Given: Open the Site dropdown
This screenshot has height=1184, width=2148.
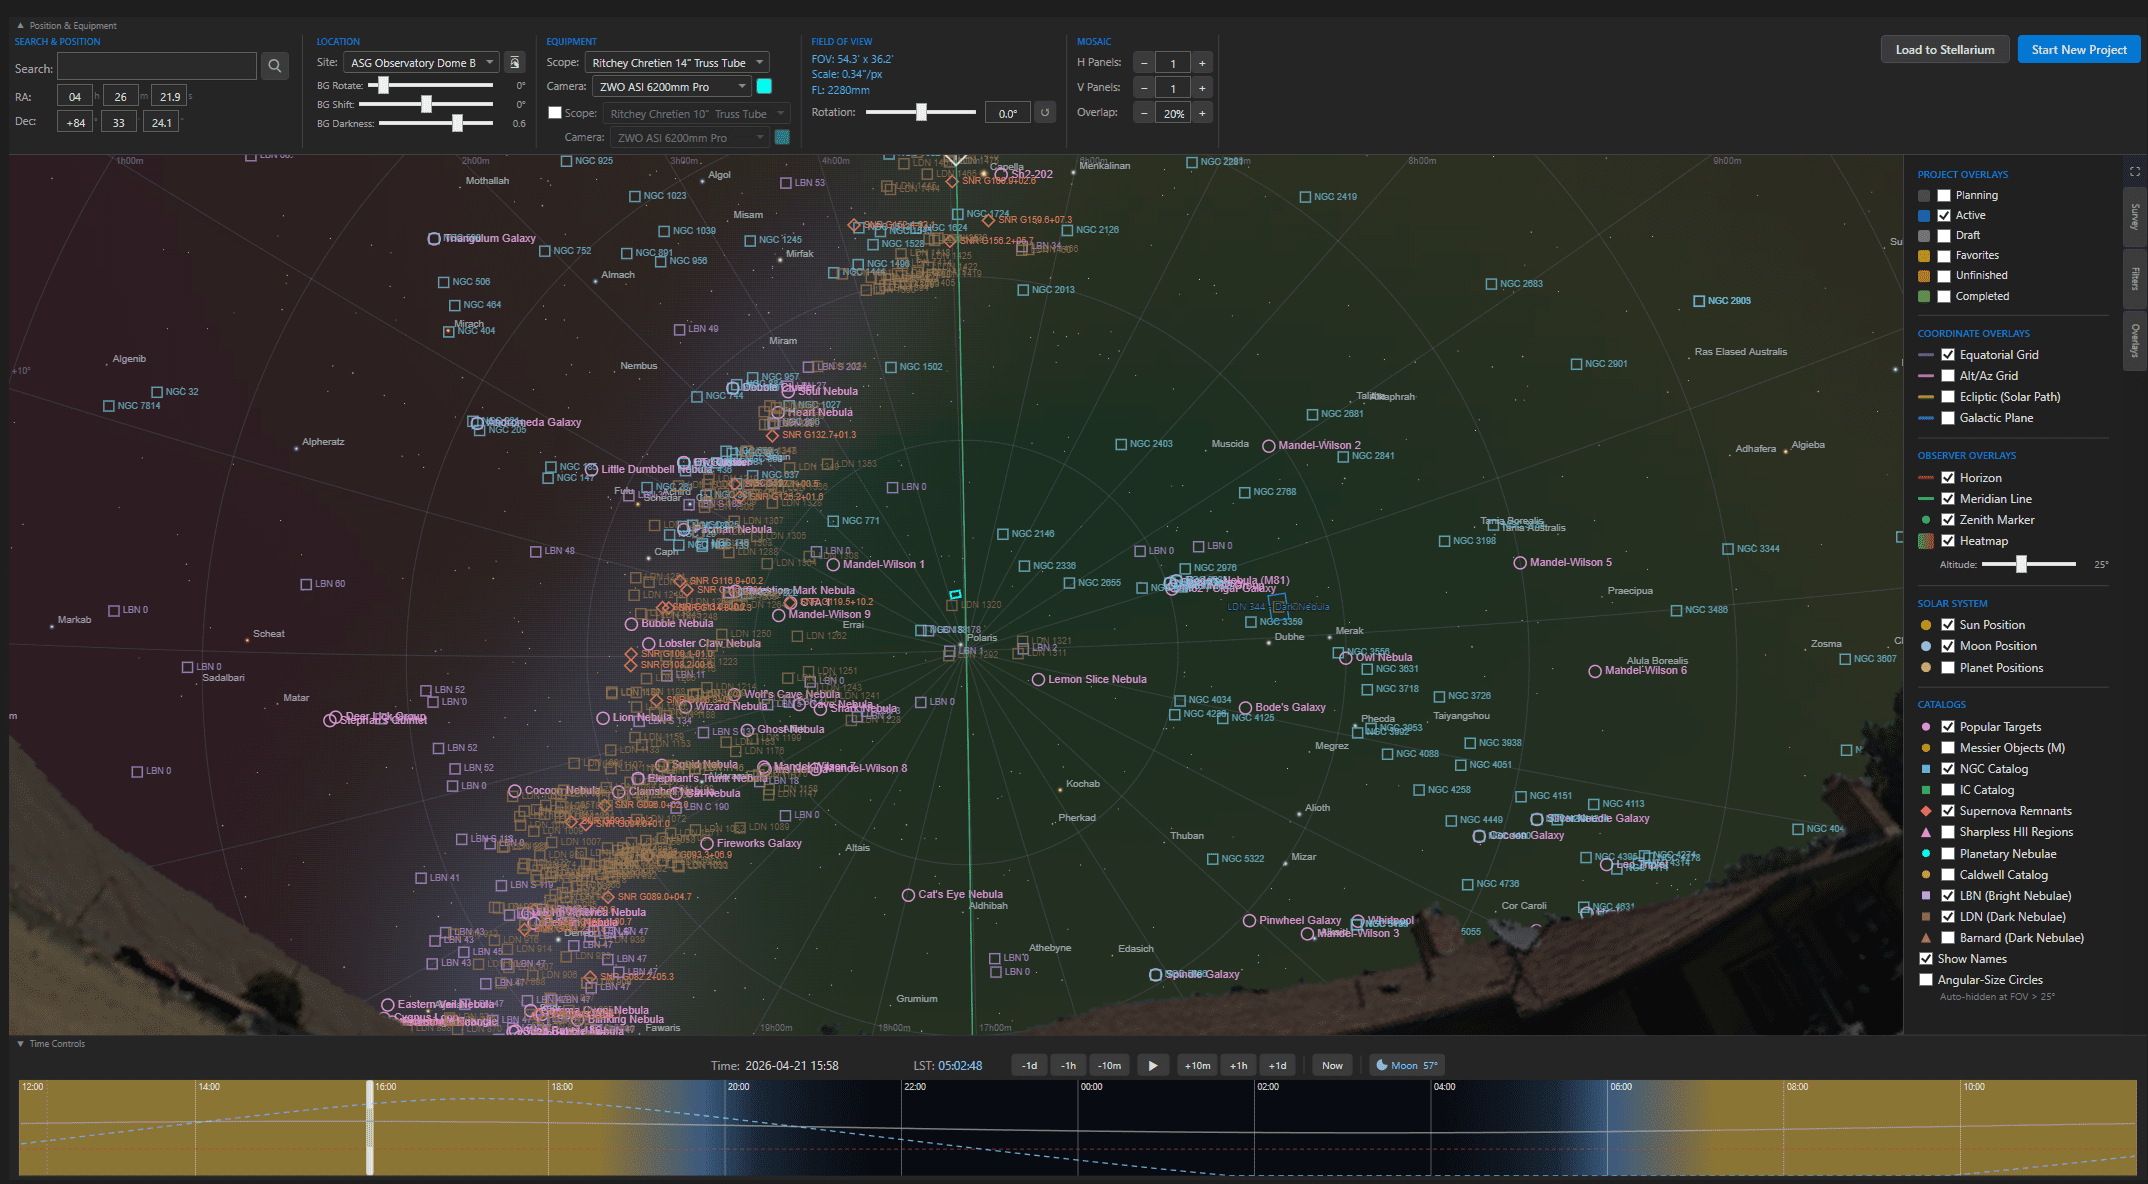Looking at the screenshot, I should click(x=421, y=63).
